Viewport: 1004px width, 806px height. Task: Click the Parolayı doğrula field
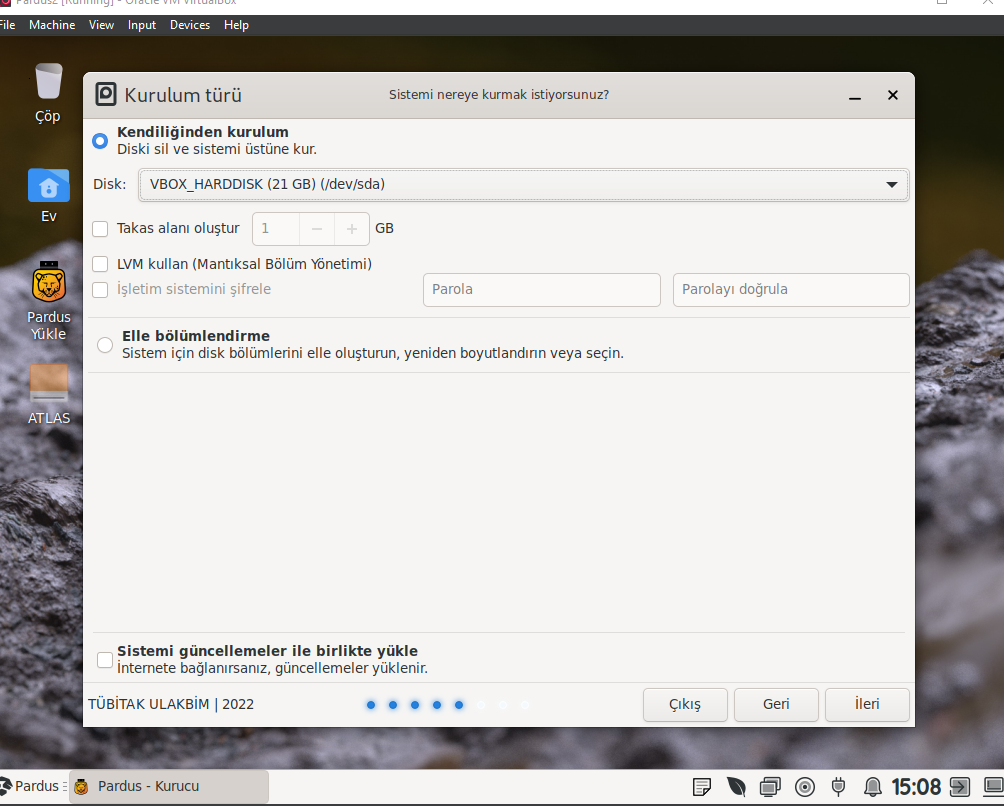791,289
